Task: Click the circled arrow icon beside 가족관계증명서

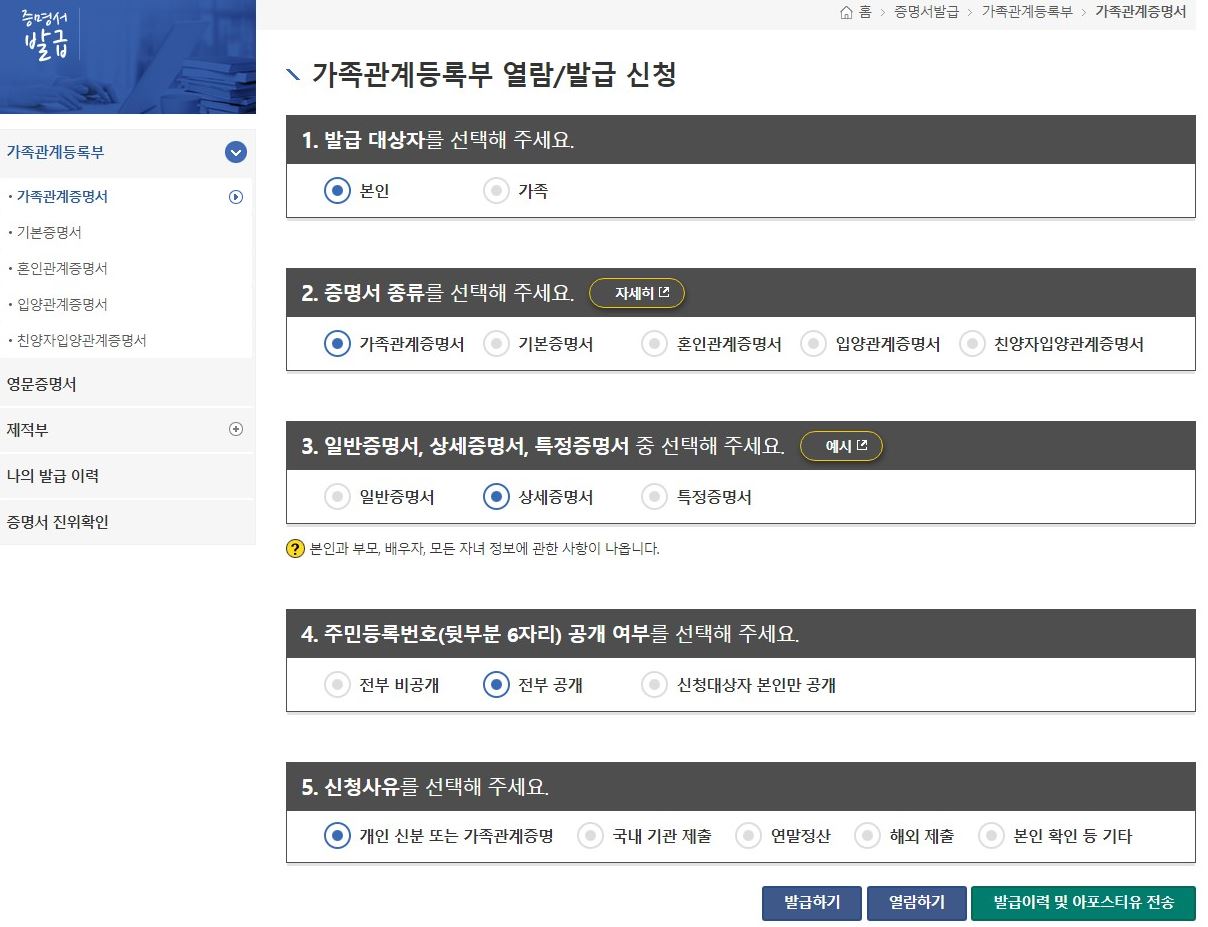Action: click(x=236, y=197)
